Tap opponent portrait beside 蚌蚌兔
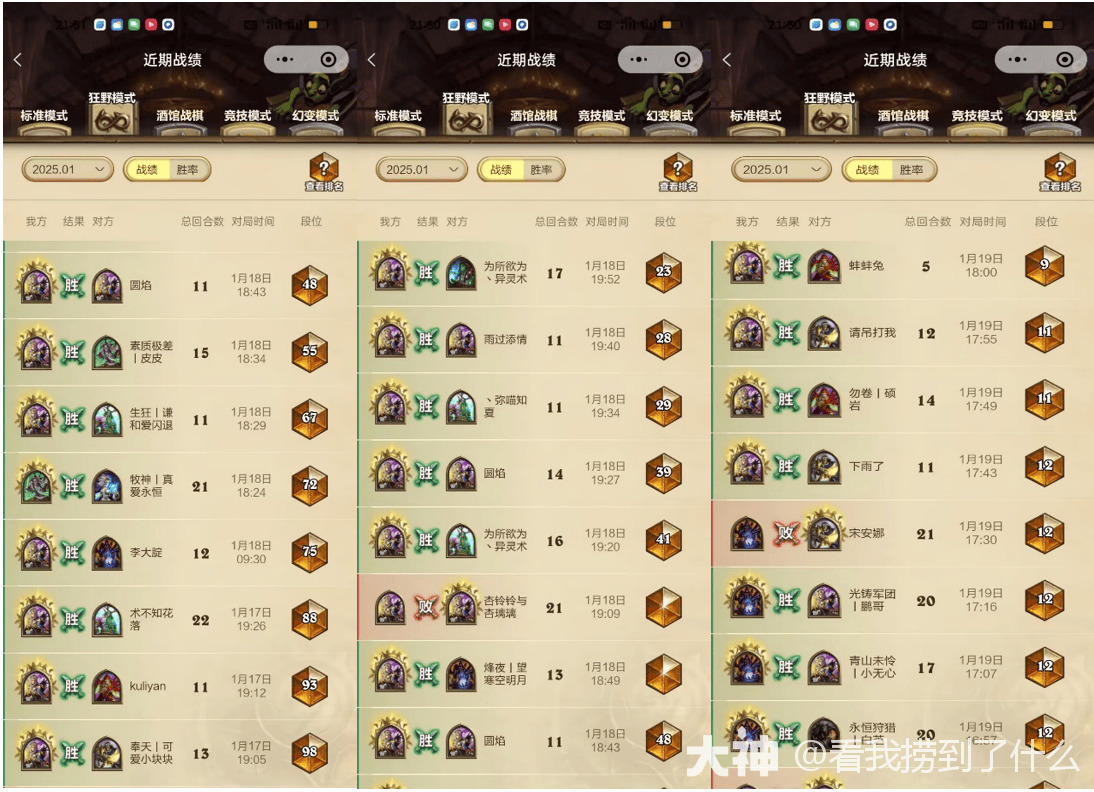This screenshot has width=1094, height=792. pos(824,266)
